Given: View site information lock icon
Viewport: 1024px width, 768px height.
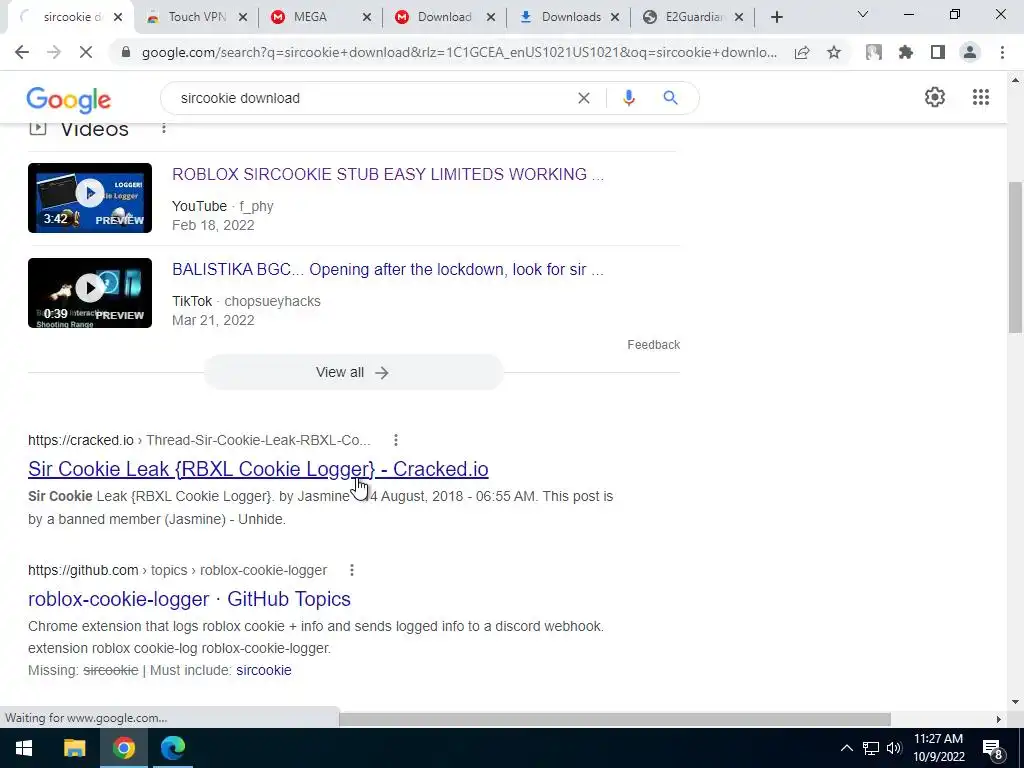Looking at the screenshot, I should click(126, 52).
